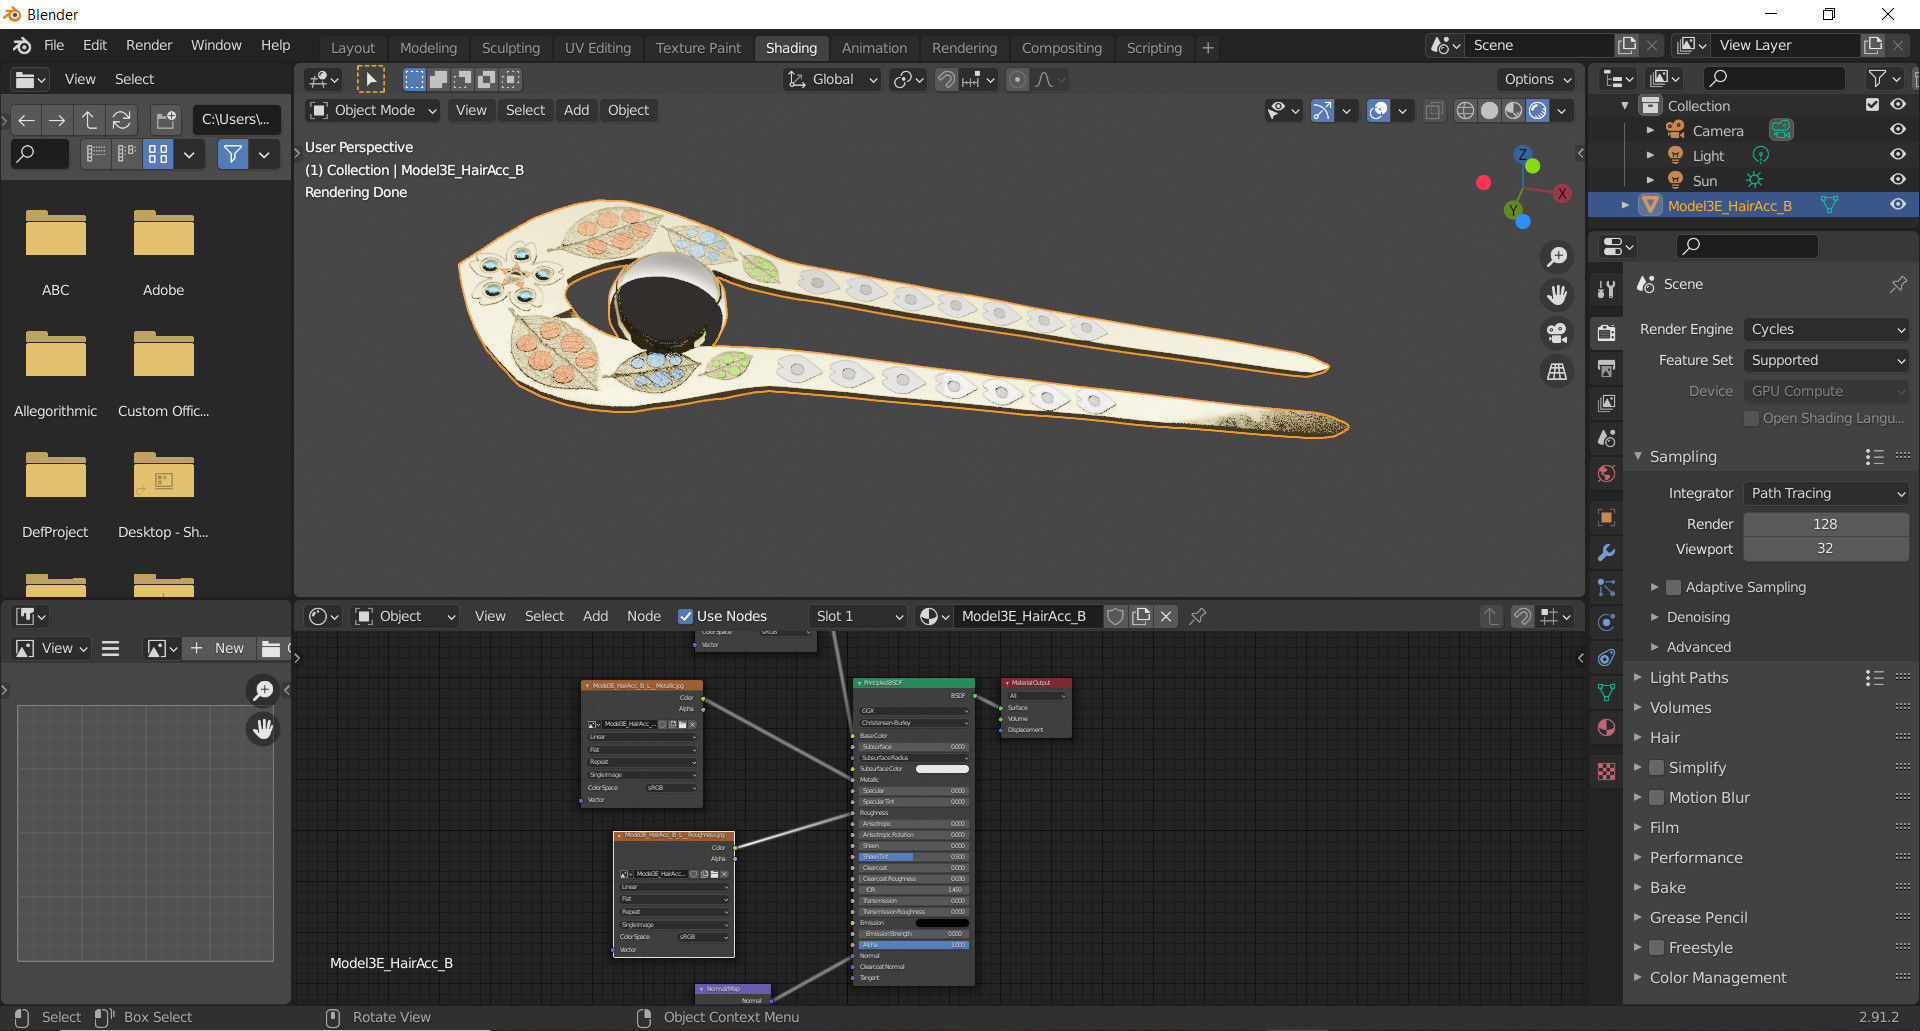Create a new folder in file browser
The image size is (1920, 1031).
pos(165,120)
